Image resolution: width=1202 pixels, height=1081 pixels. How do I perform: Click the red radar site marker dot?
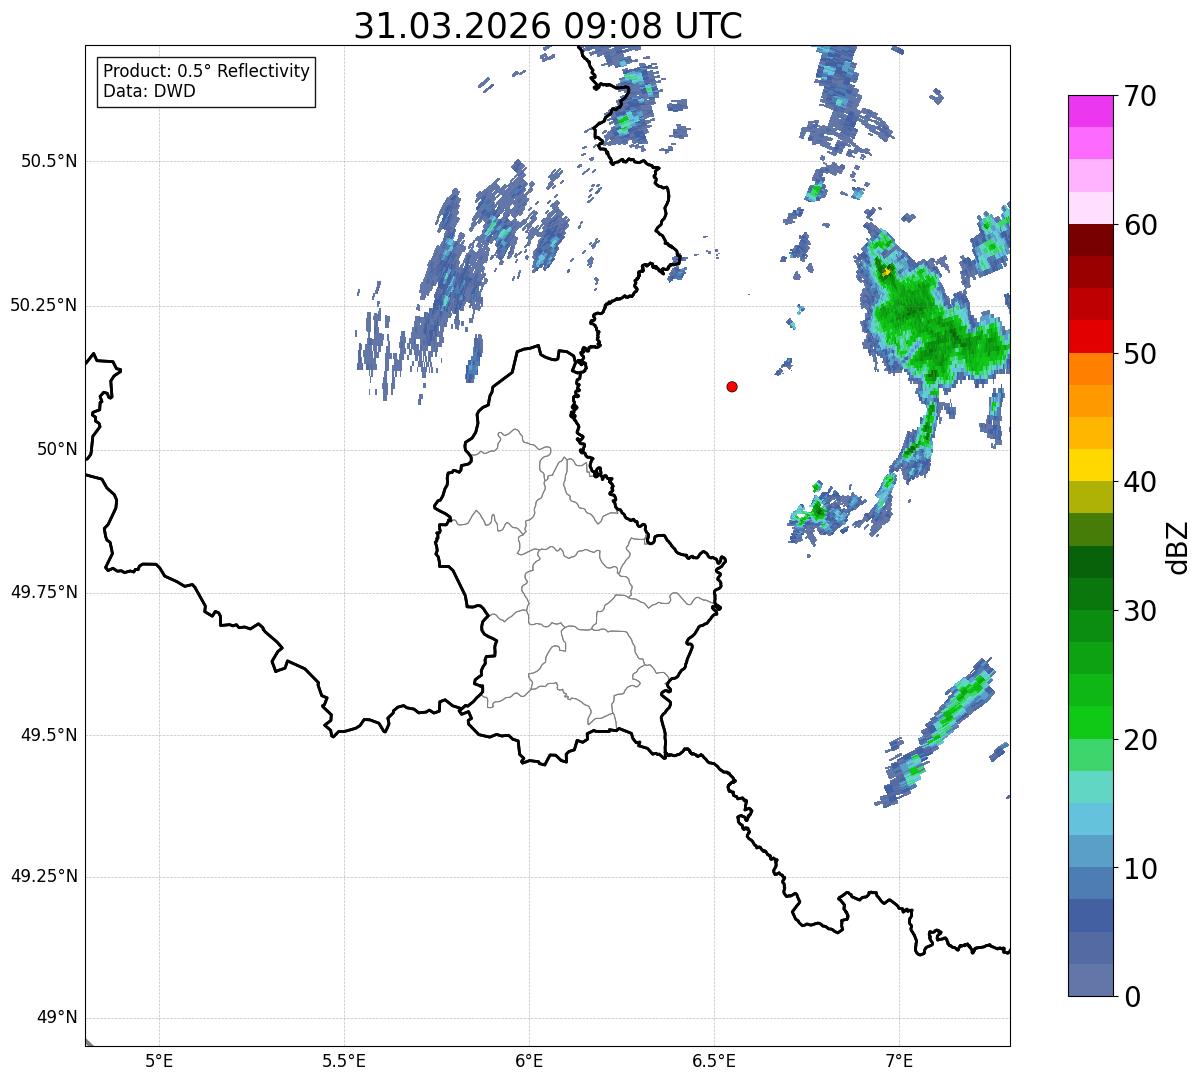click(732, 386)
